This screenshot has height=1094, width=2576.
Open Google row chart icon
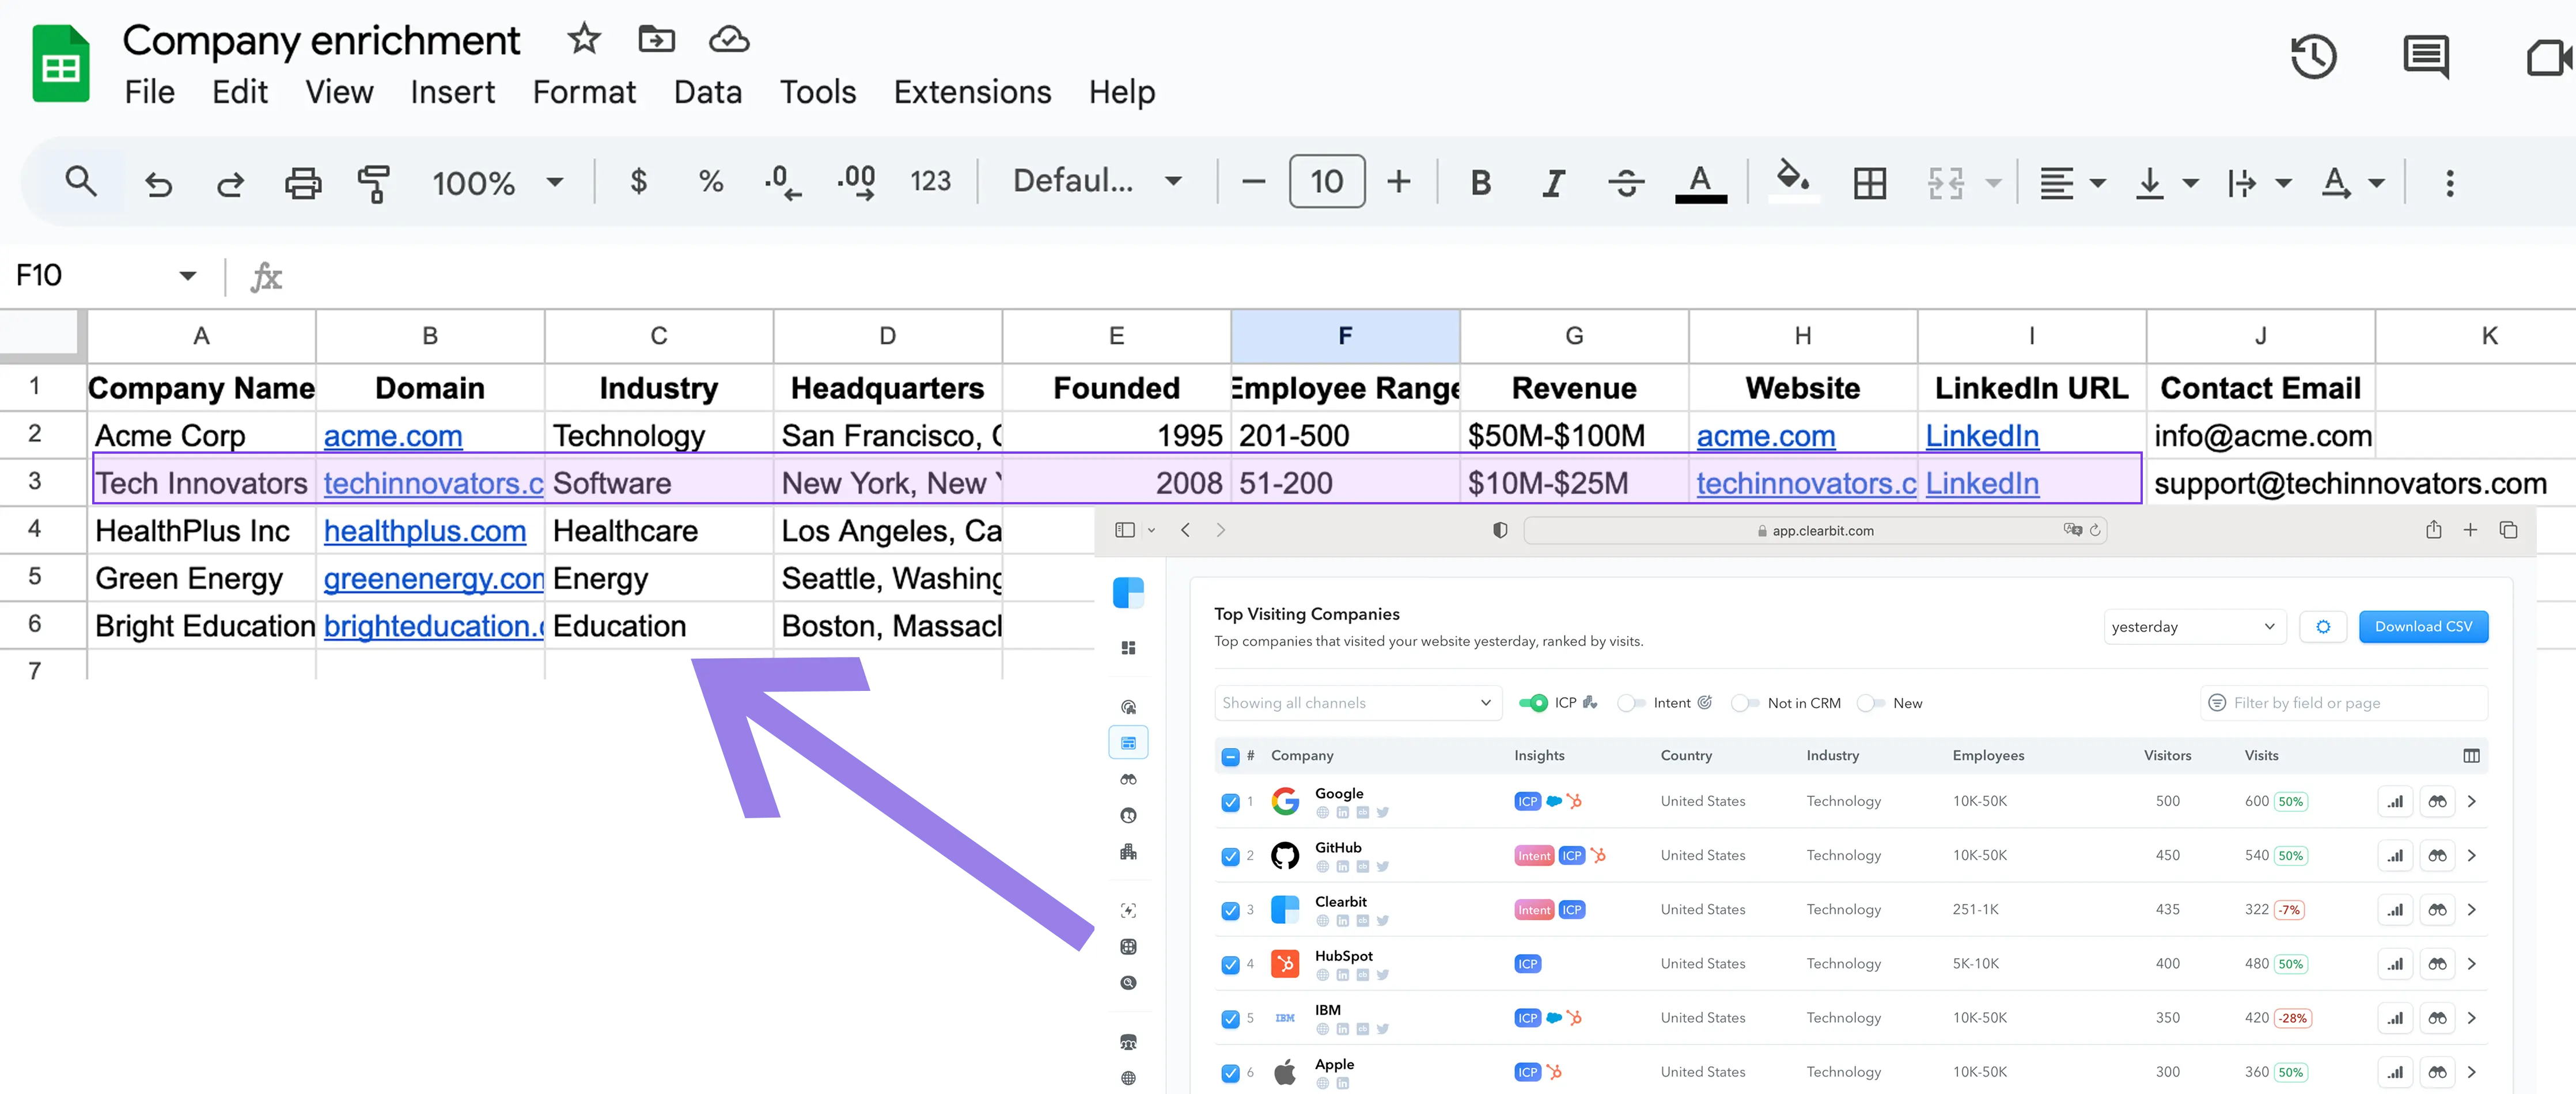[x=2395, y=802]
